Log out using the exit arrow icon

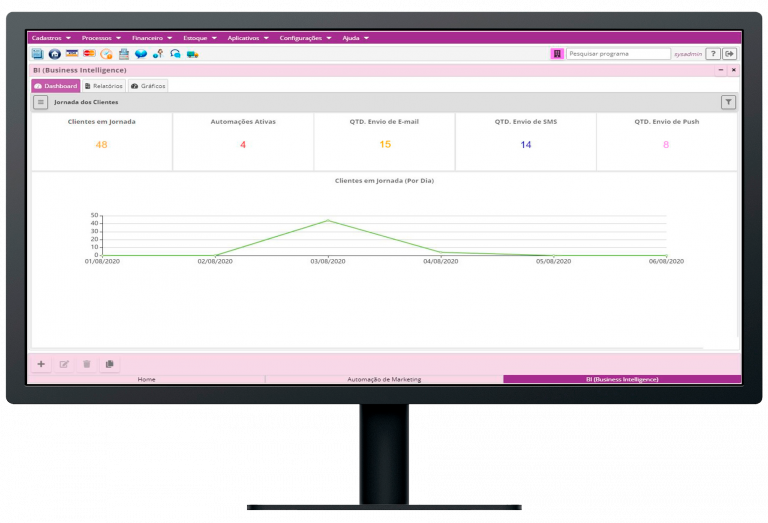click(x=730, y=54)
